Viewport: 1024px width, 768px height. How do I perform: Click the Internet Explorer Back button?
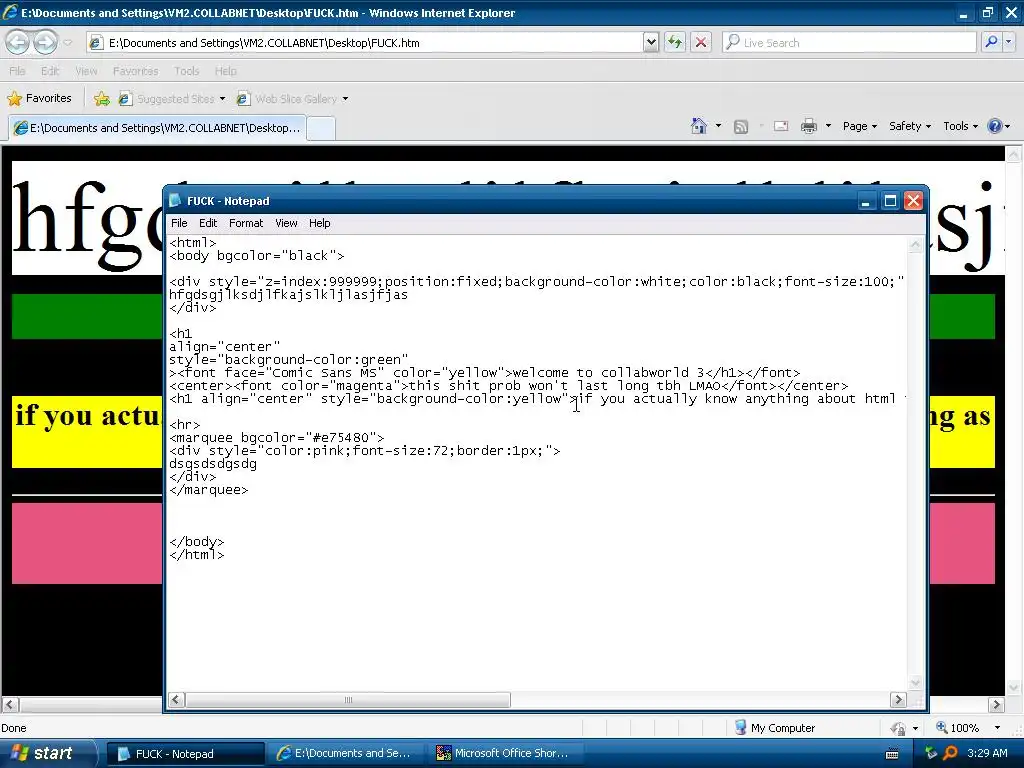[x=17, y=43]
